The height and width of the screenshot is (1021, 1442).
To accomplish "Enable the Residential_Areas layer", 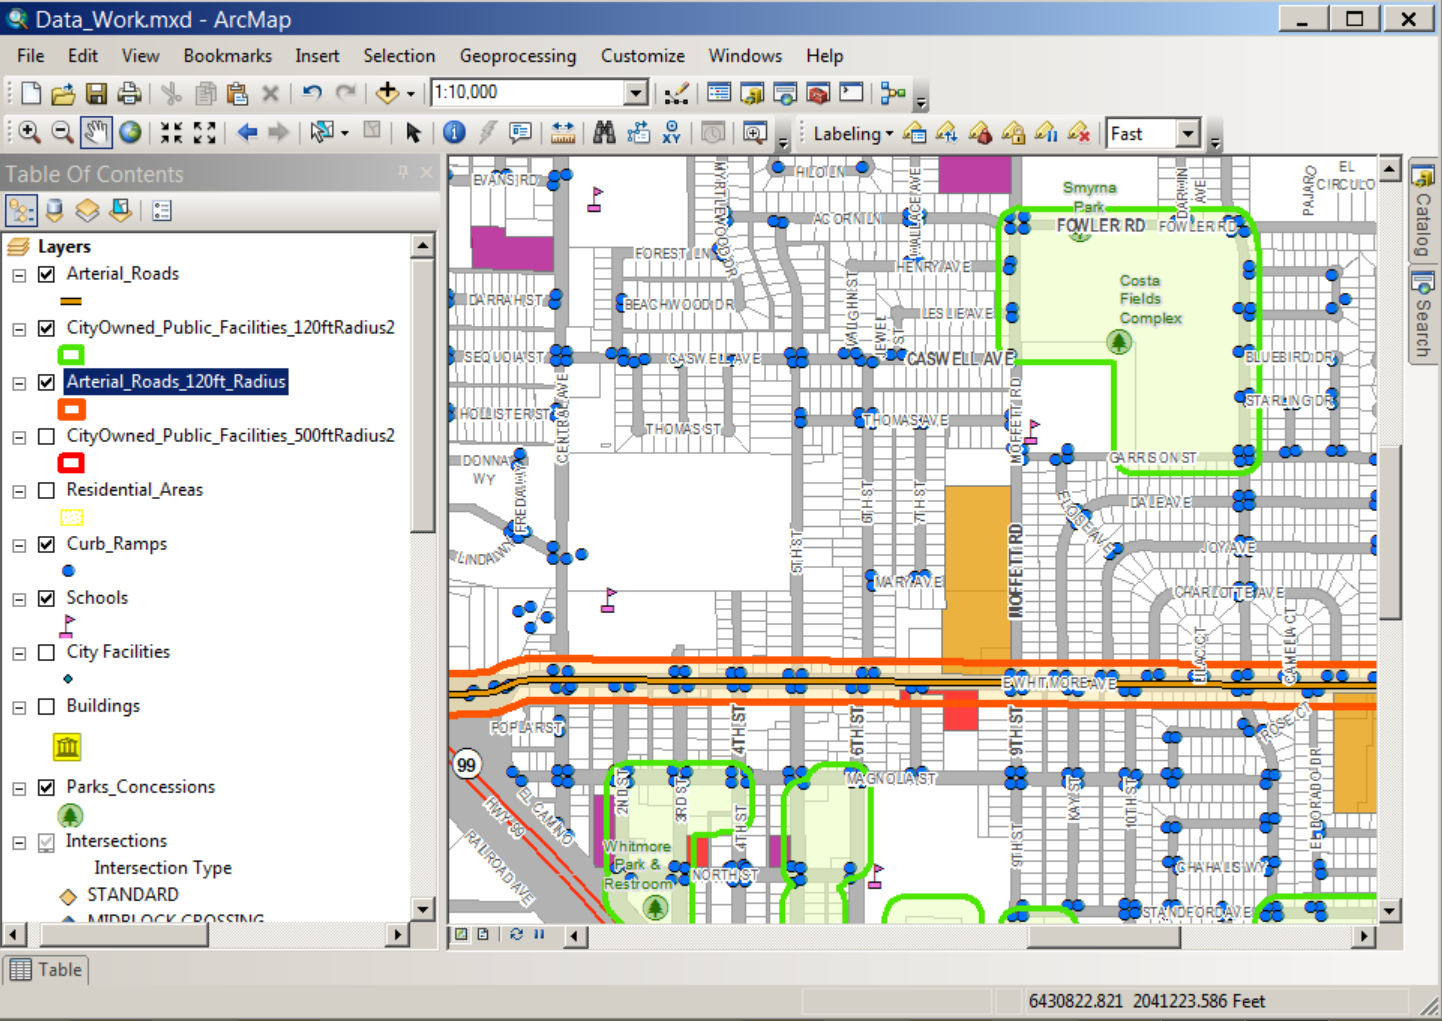I will (x=46, y=490).
